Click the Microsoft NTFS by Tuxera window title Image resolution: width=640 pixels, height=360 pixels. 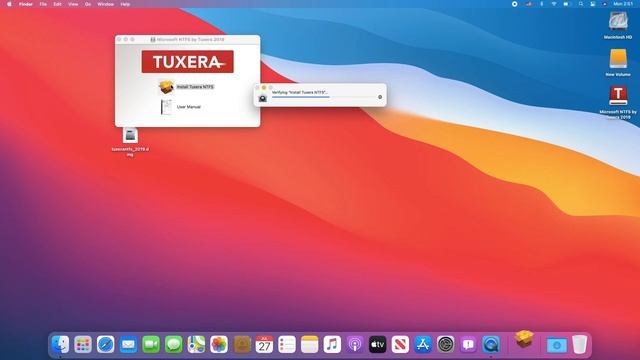[190, 40]
